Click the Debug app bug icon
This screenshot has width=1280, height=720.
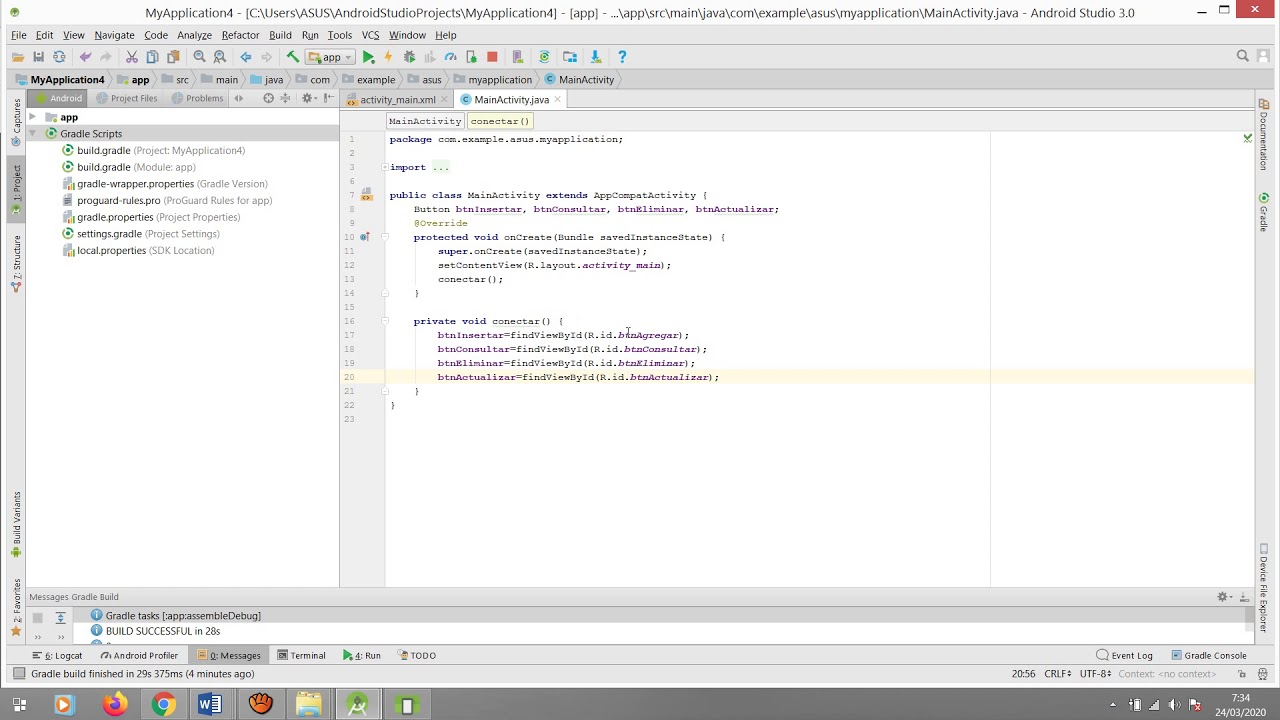[x=409, y=57]
